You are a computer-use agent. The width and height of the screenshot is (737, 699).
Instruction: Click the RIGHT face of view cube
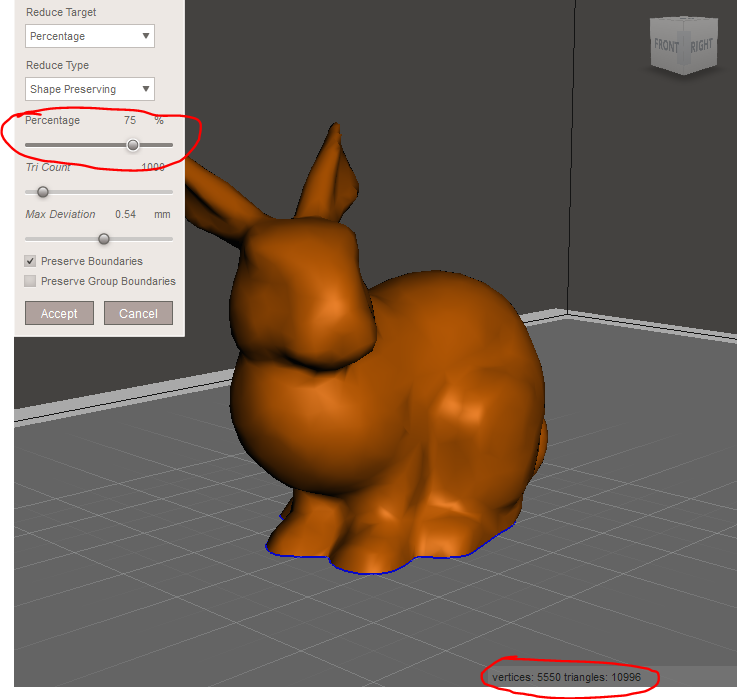tap(701, 46)
